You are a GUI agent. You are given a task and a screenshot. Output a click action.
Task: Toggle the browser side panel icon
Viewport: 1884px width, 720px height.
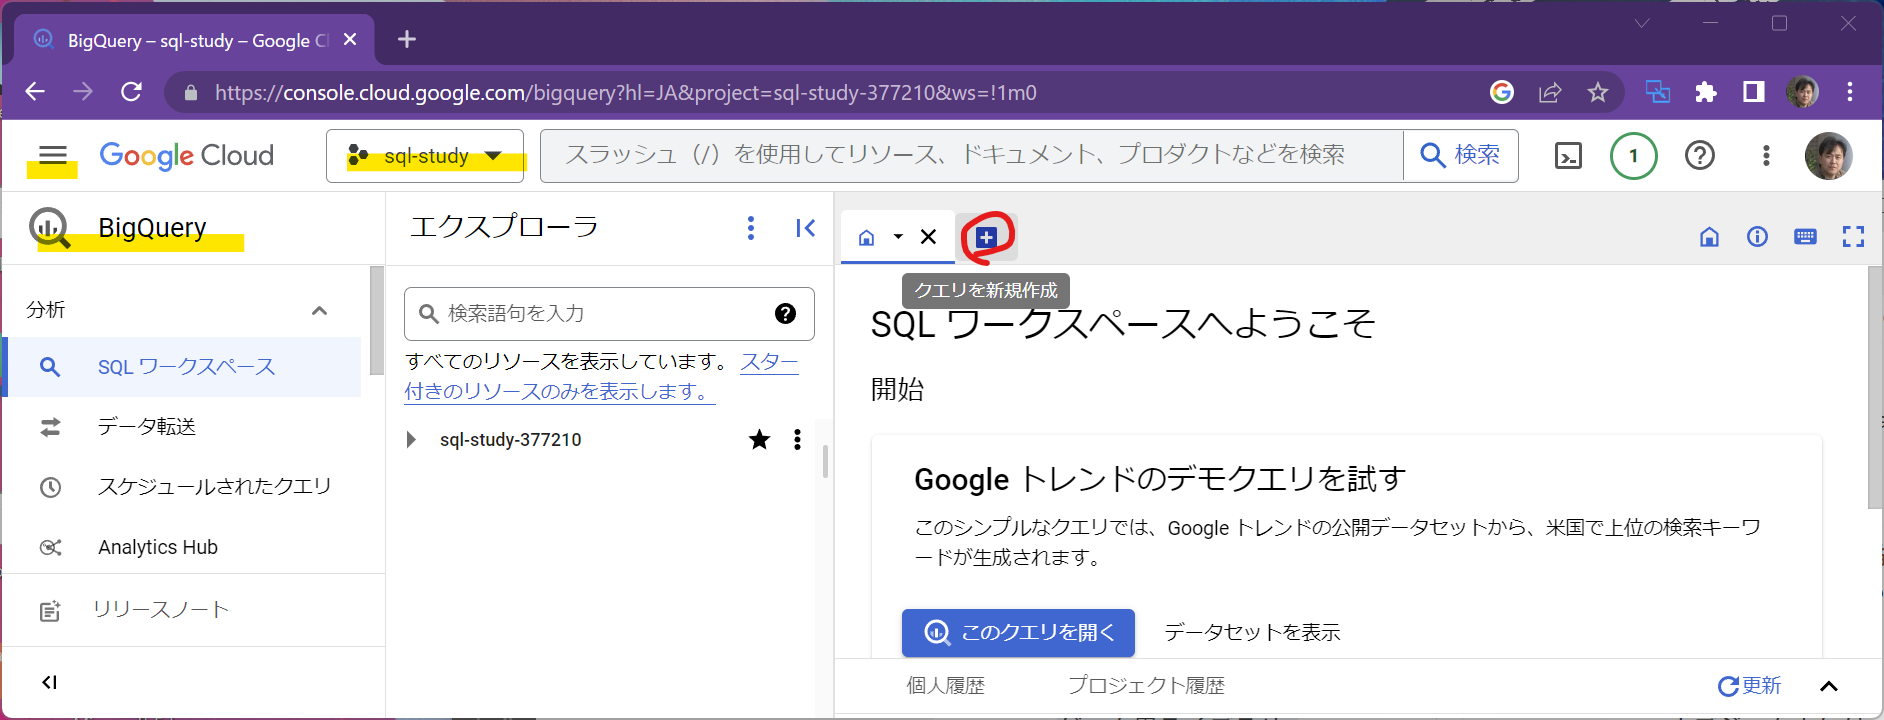(x=1754, y=92)
